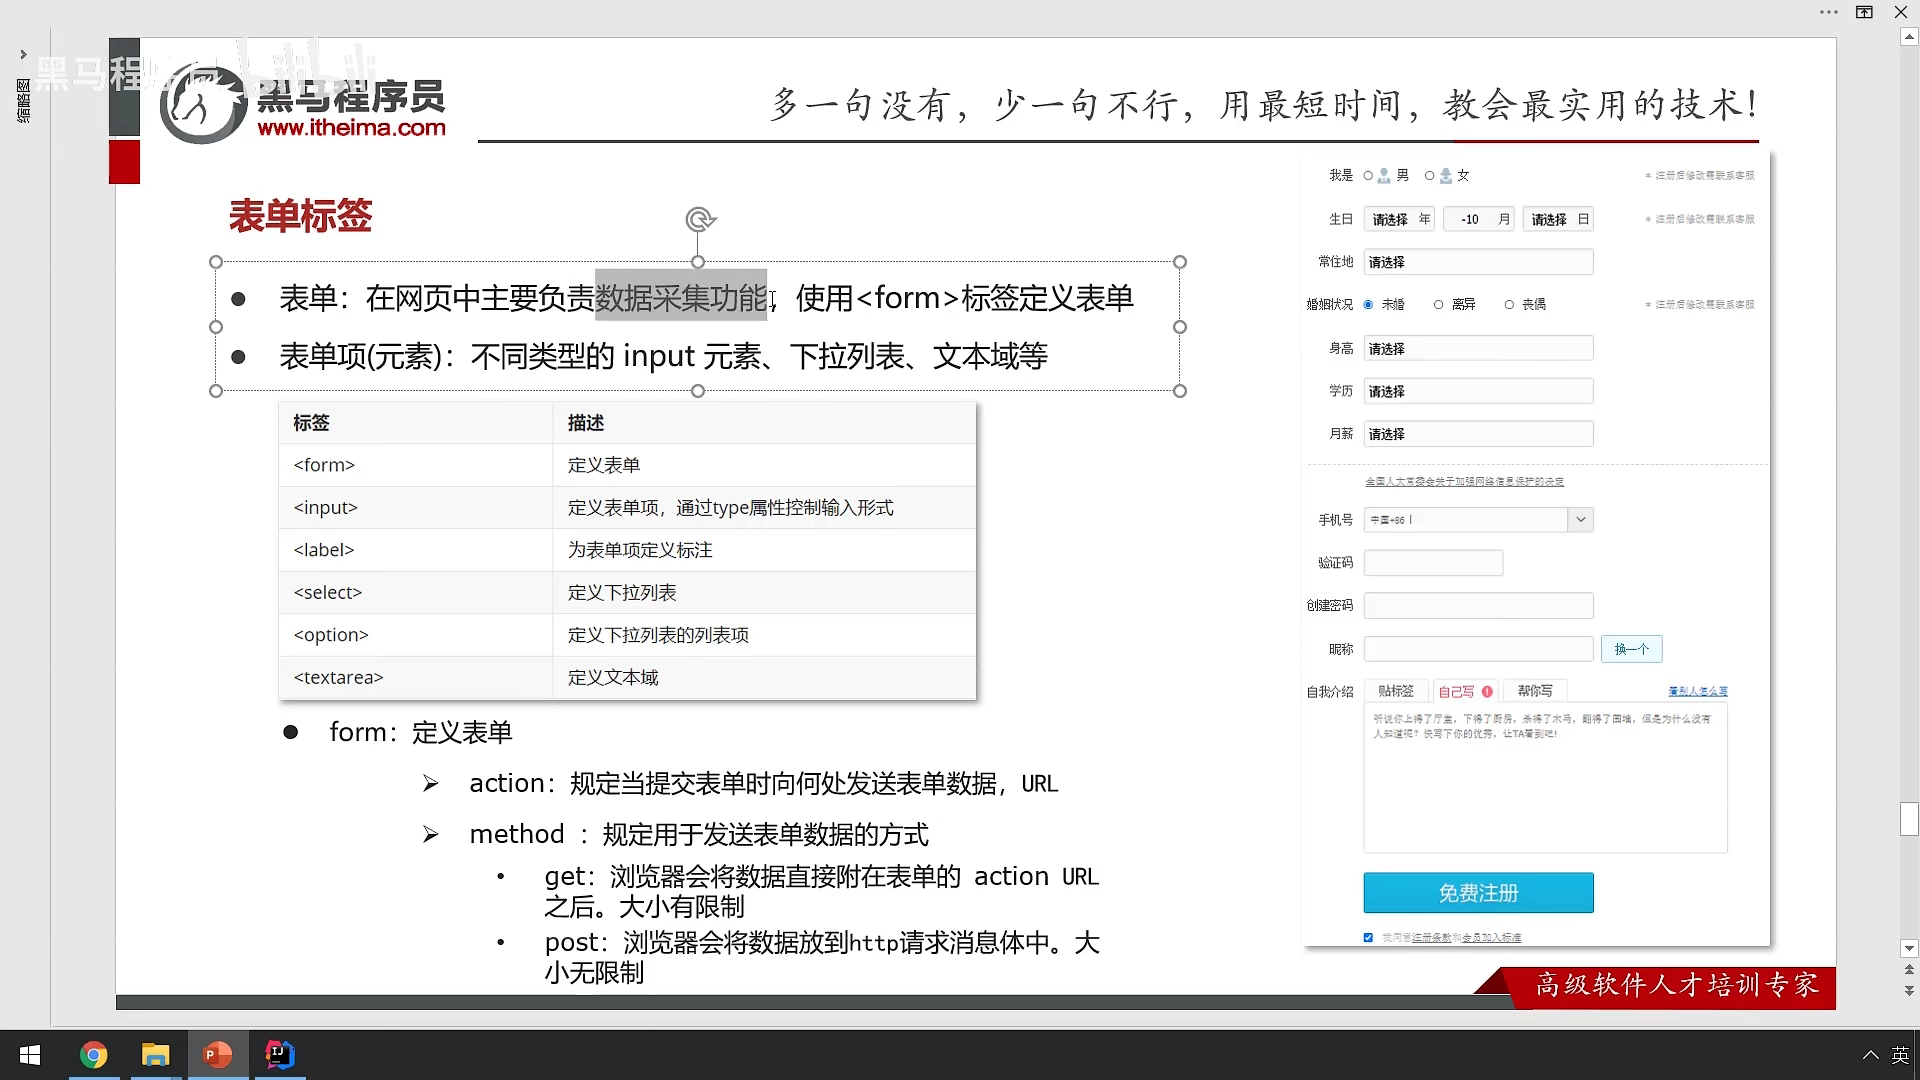The height and width of the screenshot is (1080, 1920).
Task: Expand the collapsed slide thumbnail pane
Action: coord(23,55)
